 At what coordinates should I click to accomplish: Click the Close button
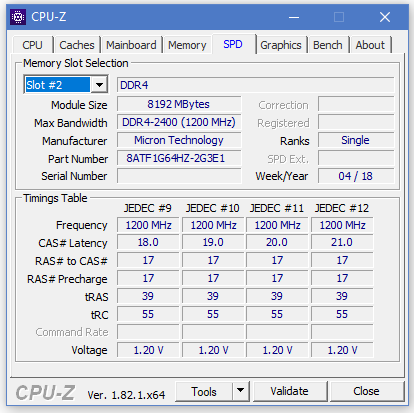366,391
